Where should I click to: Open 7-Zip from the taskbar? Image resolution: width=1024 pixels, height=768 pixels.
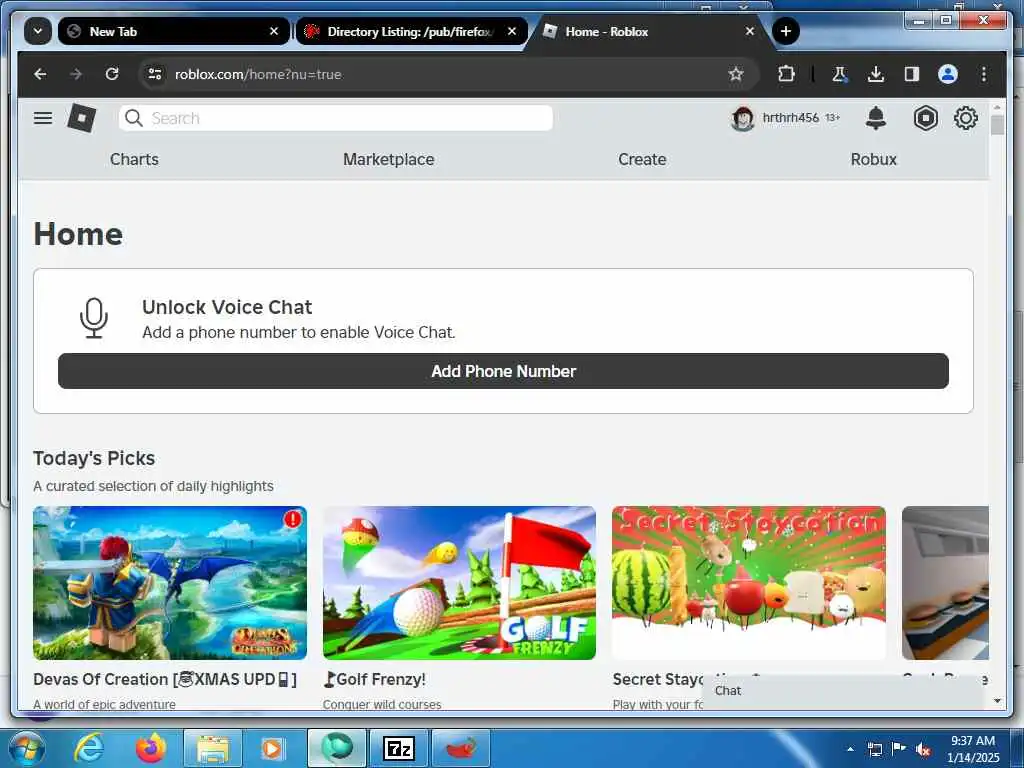[398, 748]
